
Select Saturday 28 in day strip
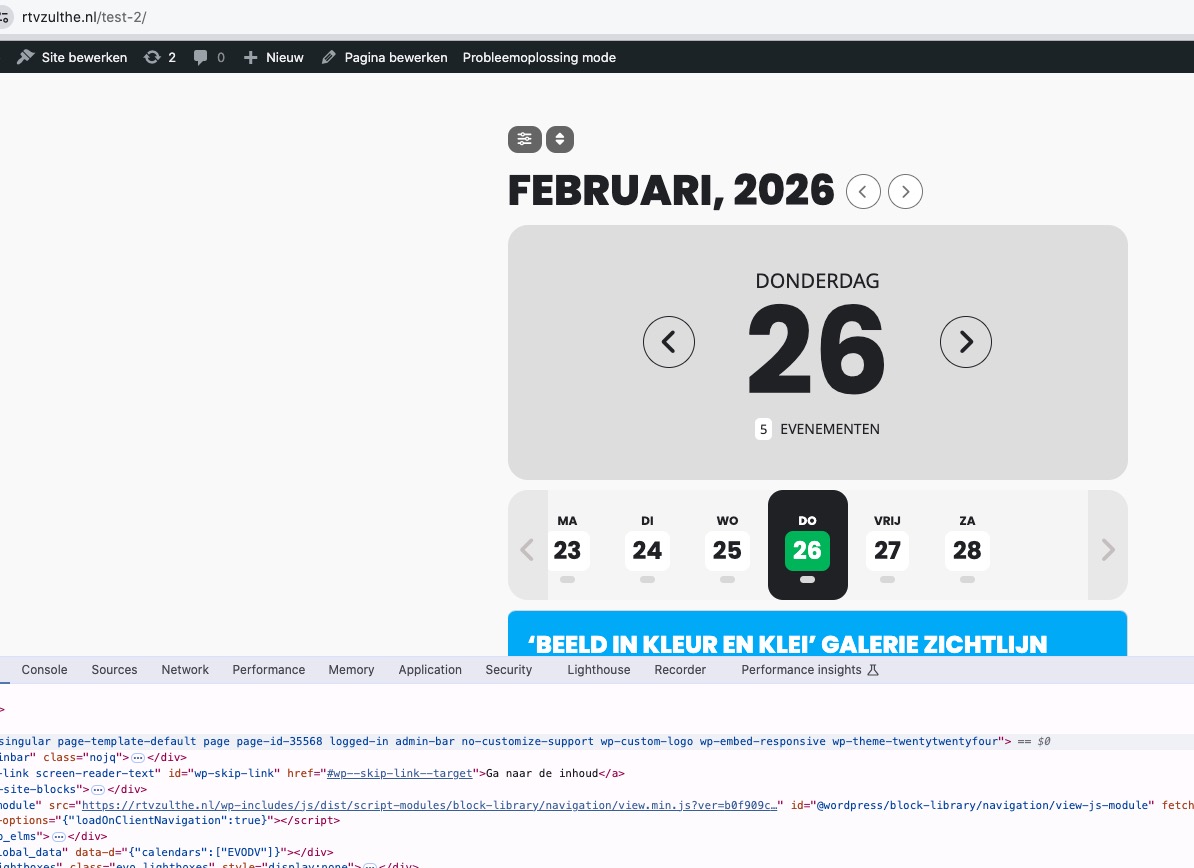(x=967, y=549)
